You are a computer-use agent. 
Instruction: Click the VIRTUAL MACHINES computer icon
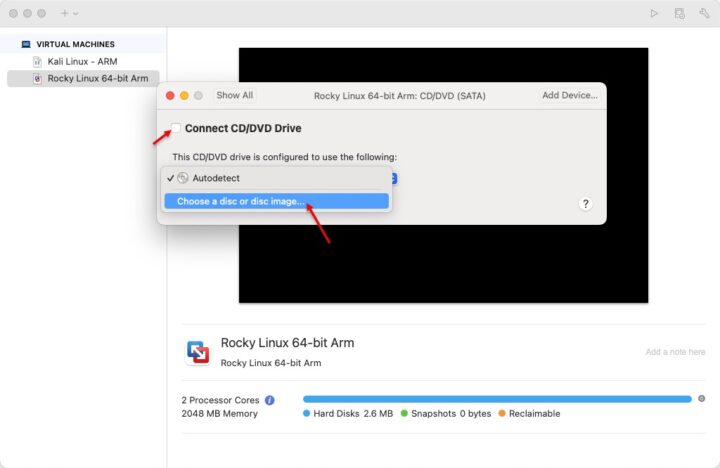pos(26,44)
